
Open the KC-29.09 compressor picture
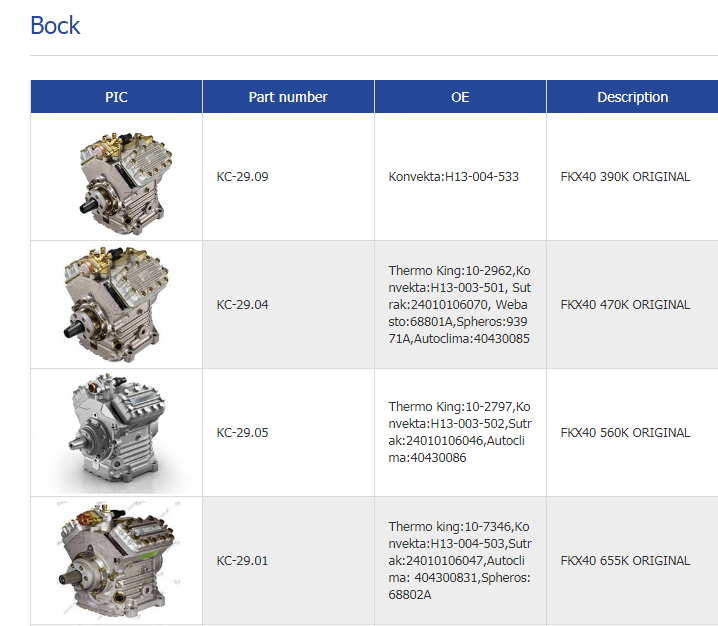coord(125,183)
